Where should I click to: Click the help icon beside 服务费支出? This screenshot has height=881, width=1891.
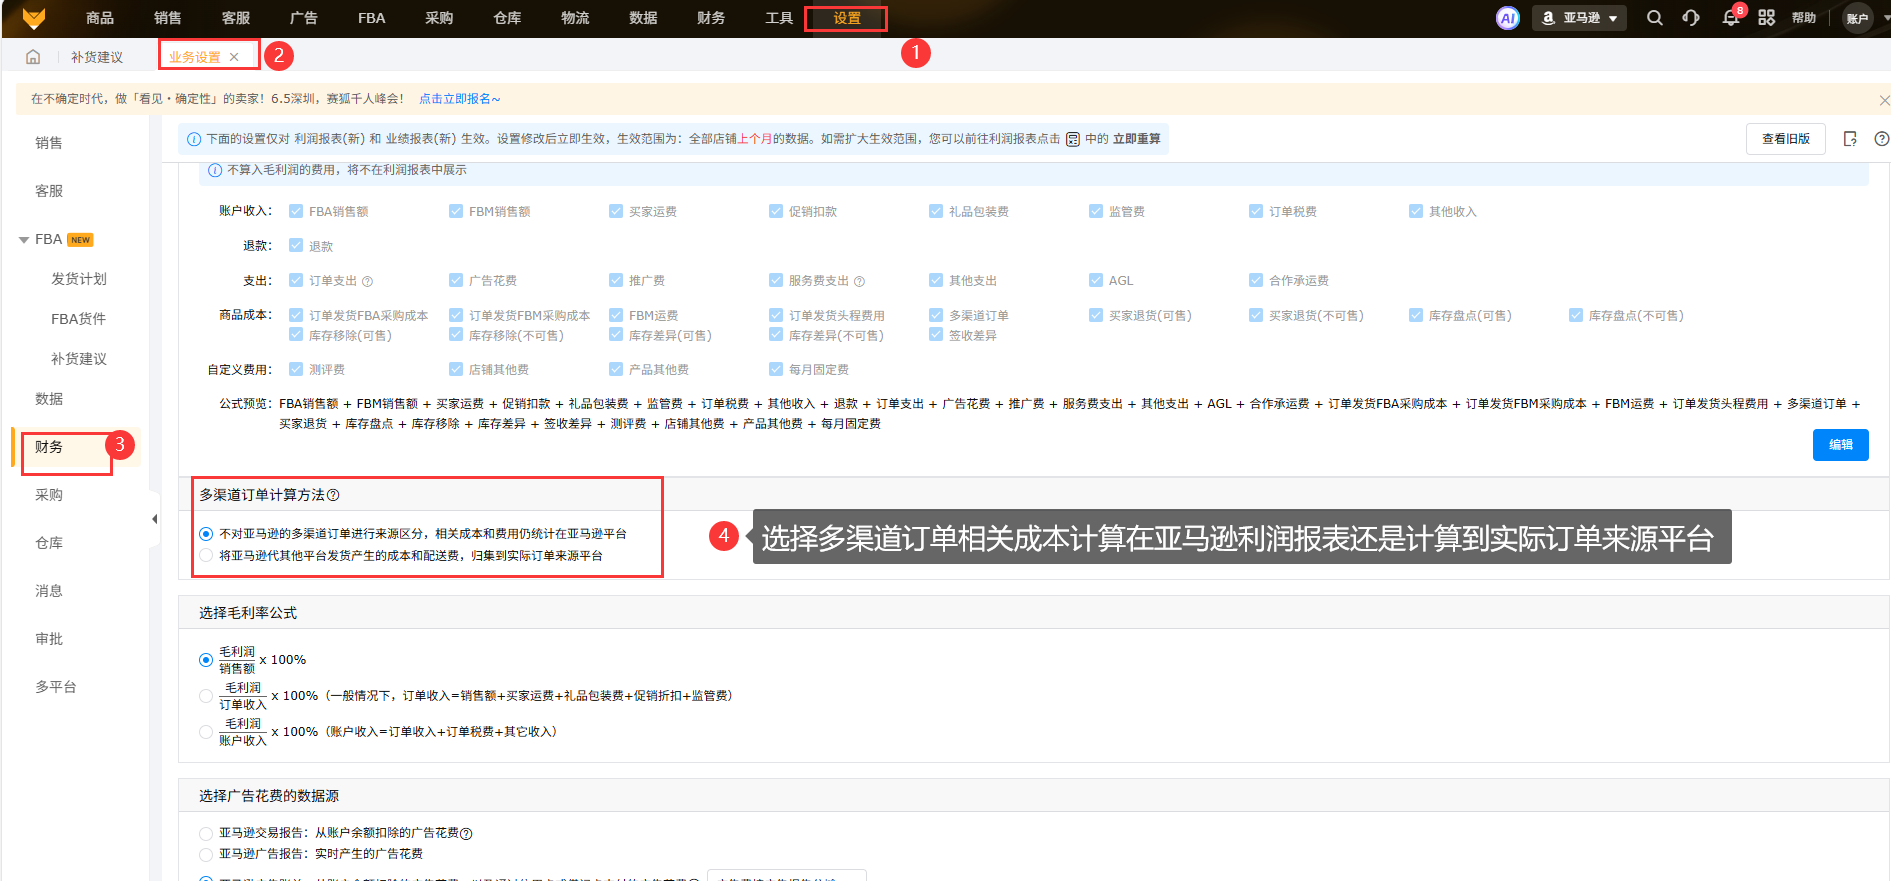tap(859, 282)
